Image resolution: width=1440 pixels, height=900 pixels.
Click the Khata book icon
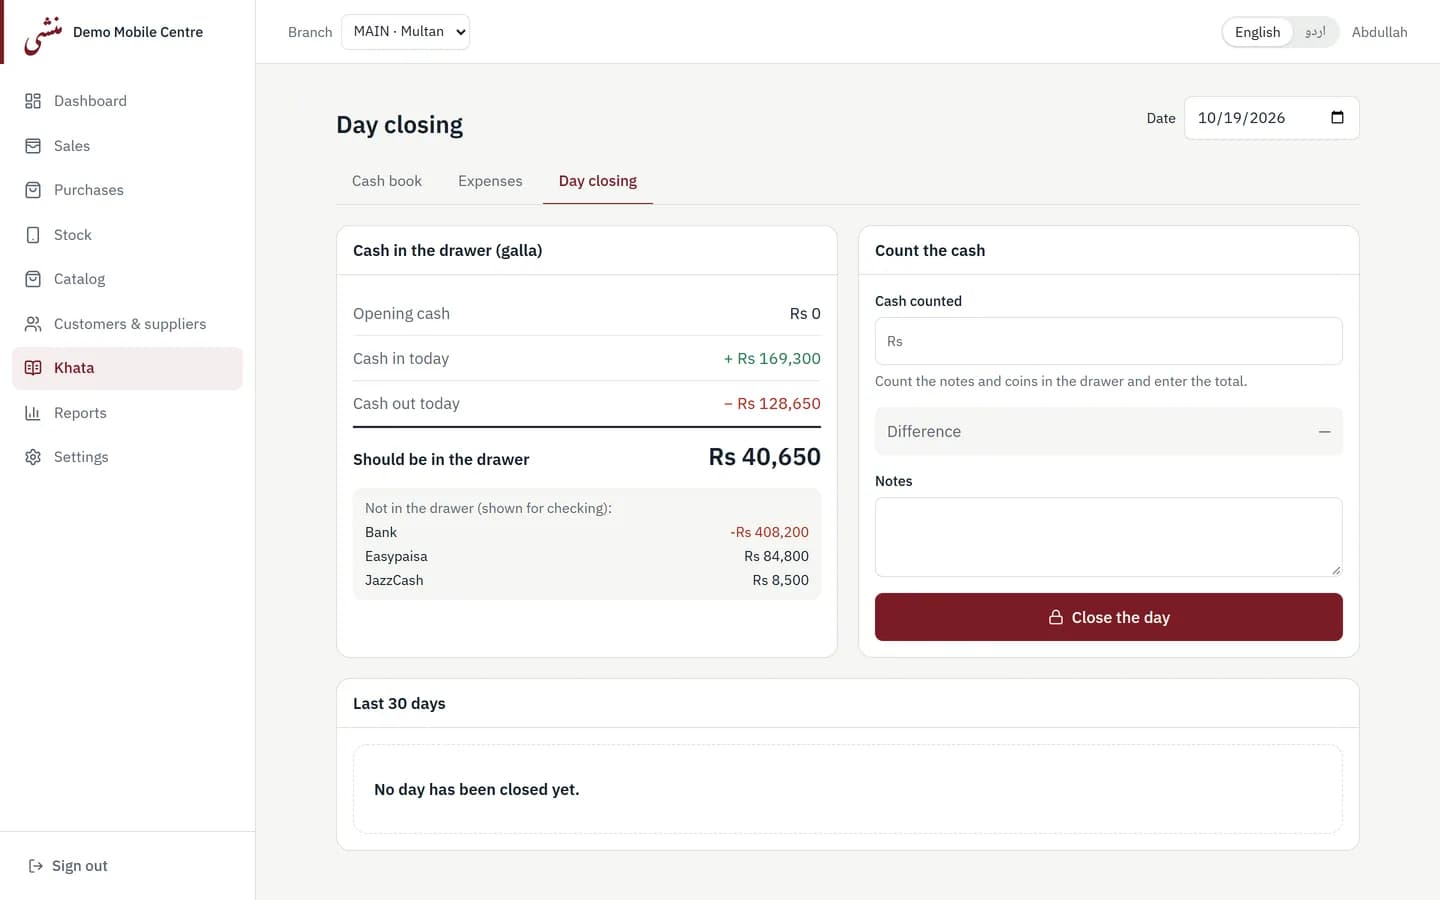[x=33, y=368]
